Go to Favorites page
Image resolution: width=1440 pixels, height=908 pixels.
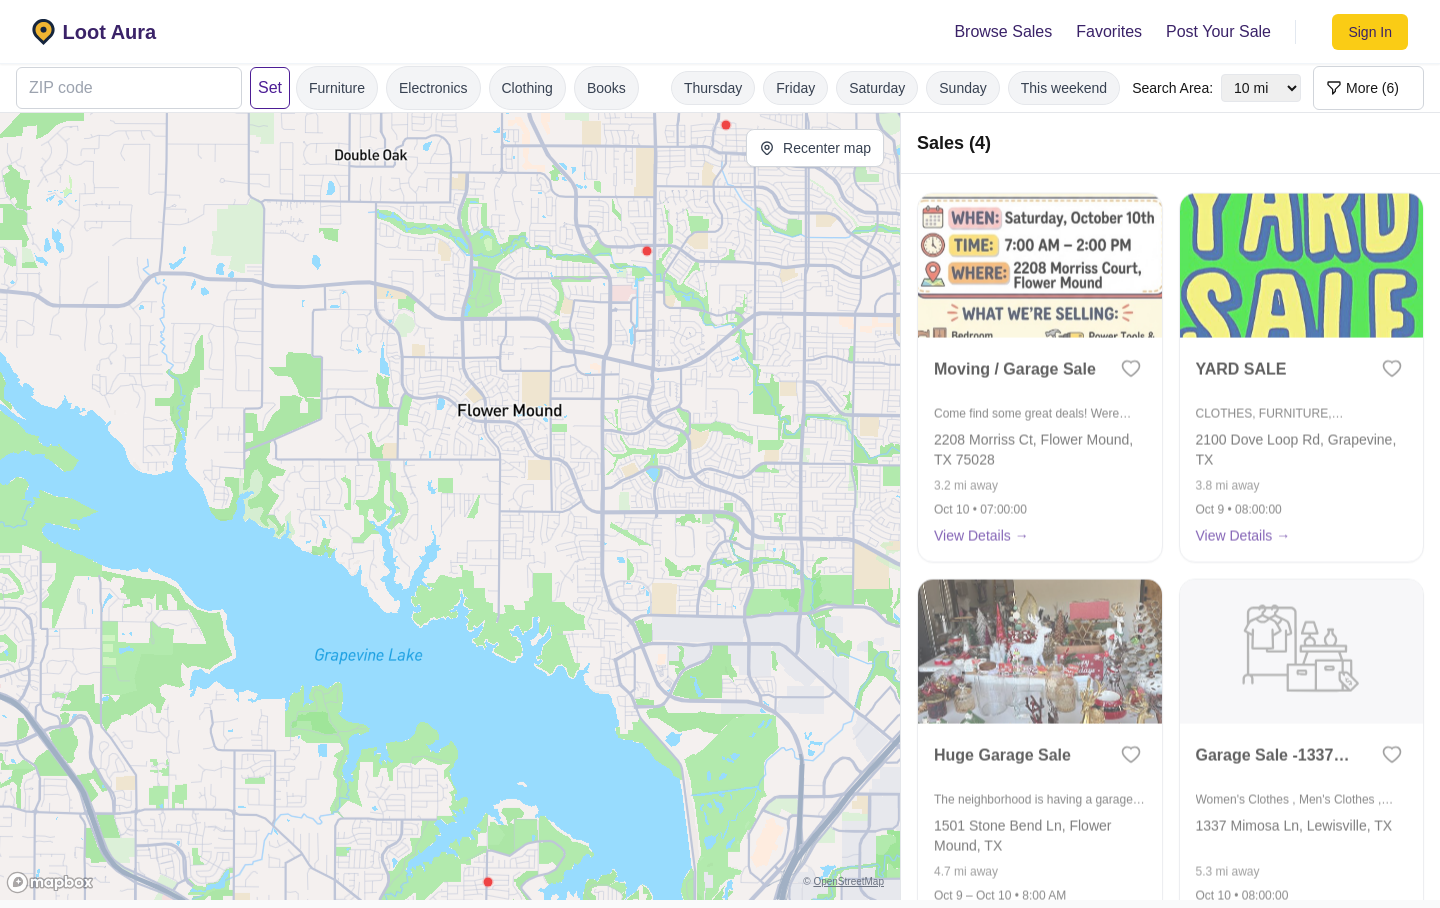(x=1109, y=32)
